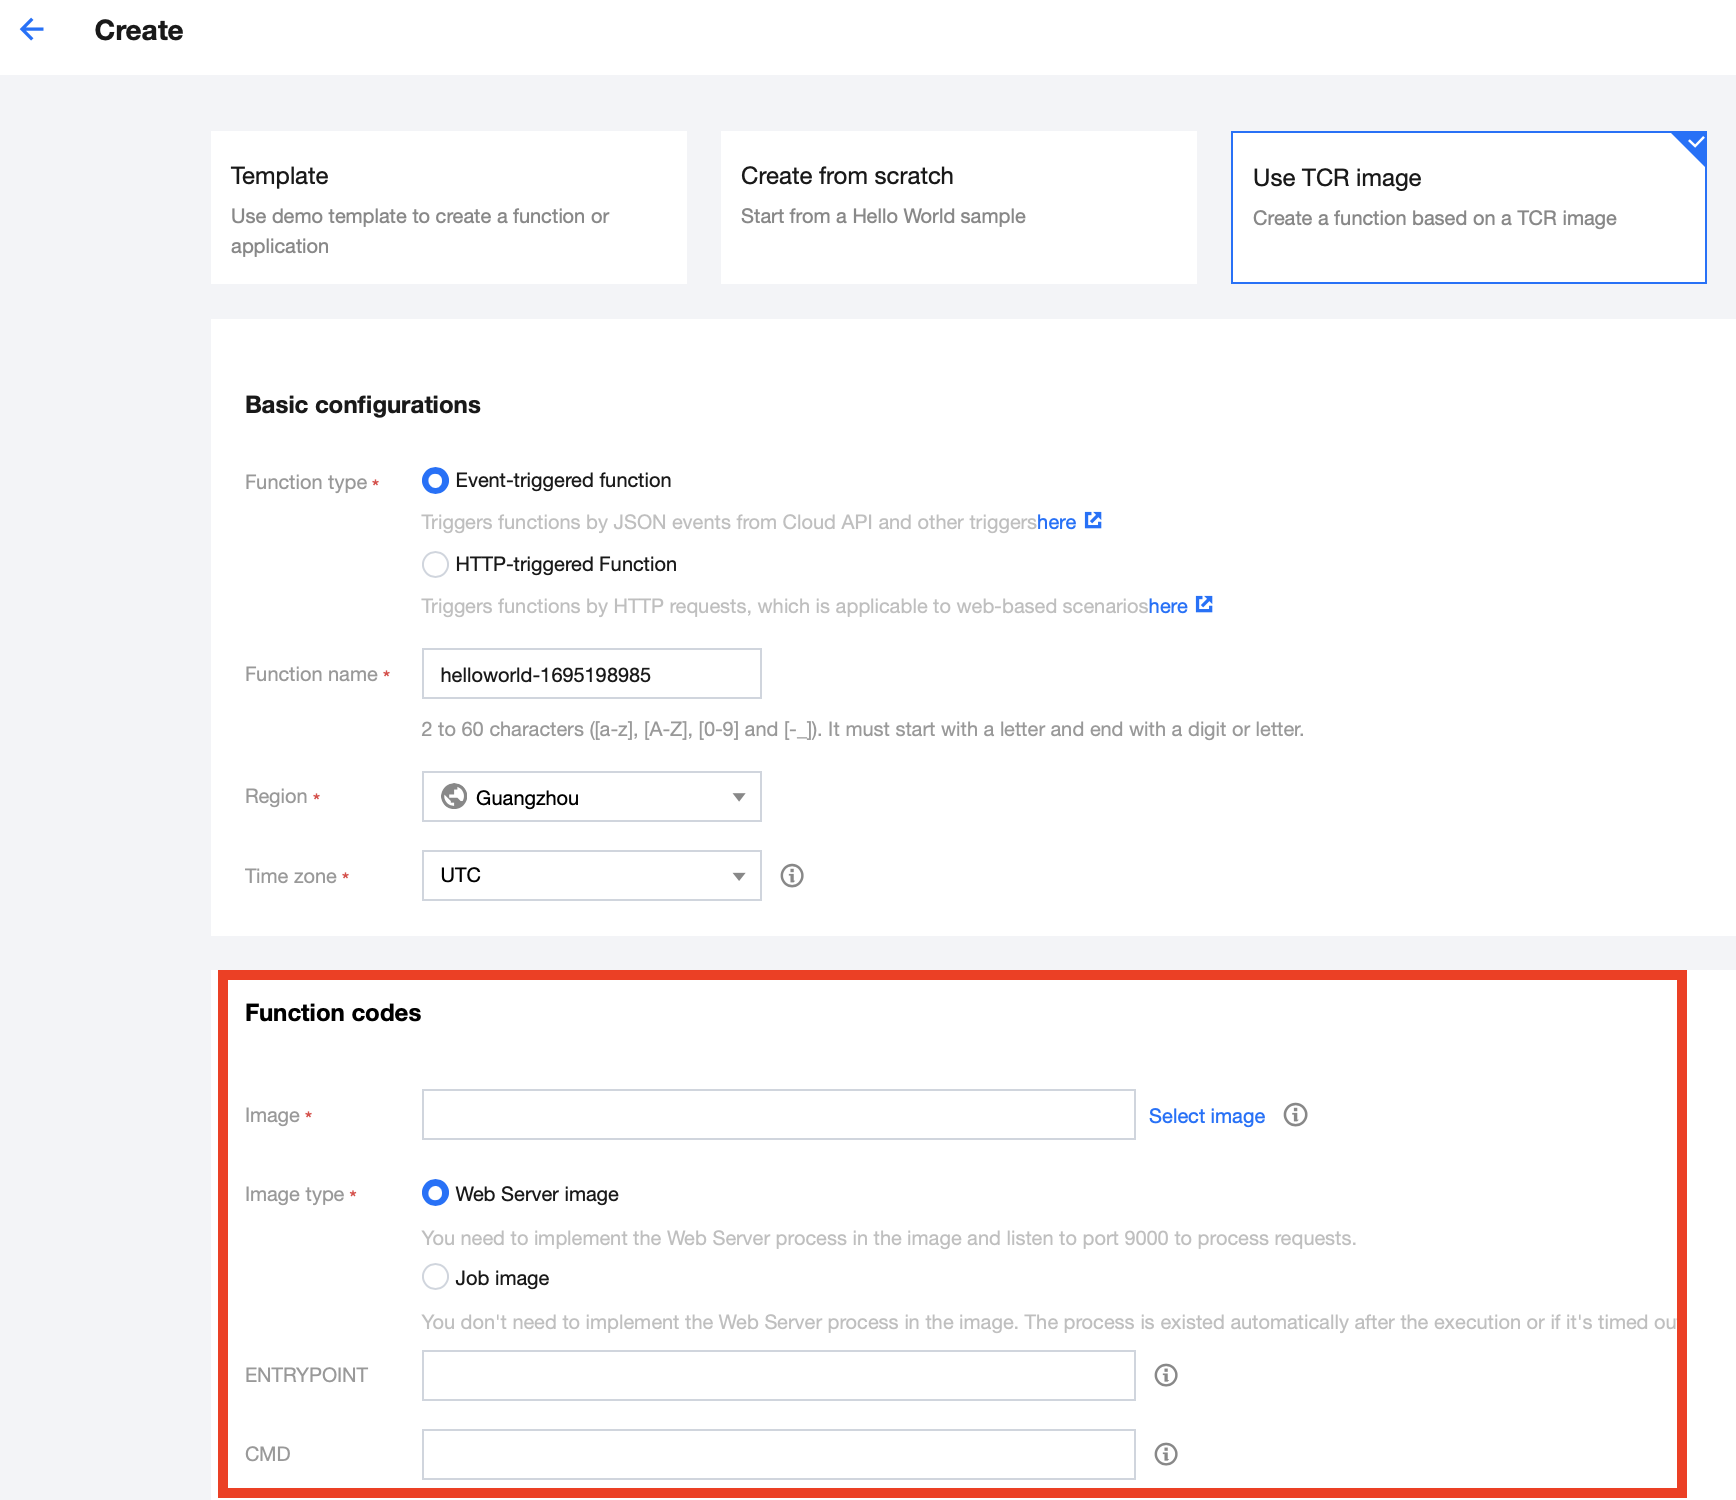Switch to the Template creation option

tap(448, 208)
